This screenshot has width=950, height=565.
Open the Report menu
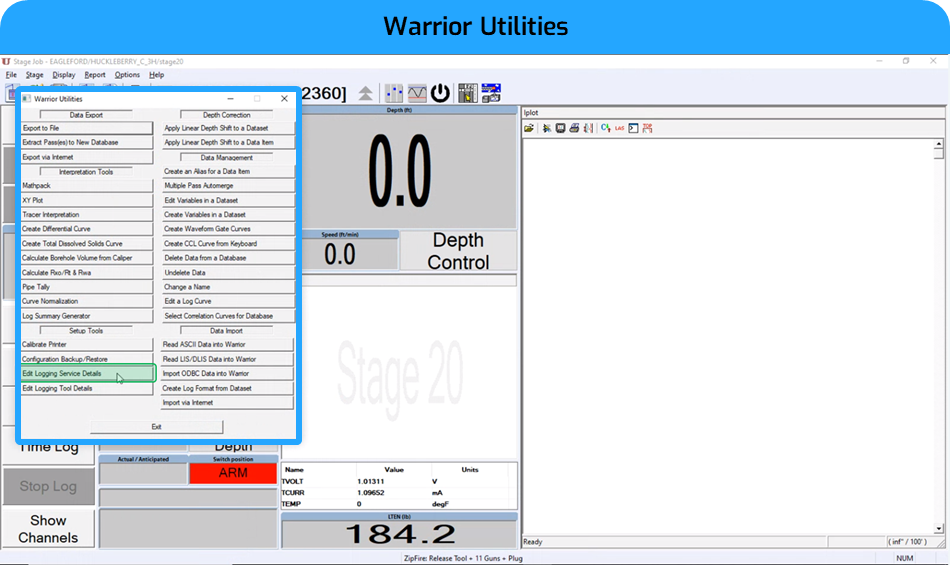coord(95,75)
